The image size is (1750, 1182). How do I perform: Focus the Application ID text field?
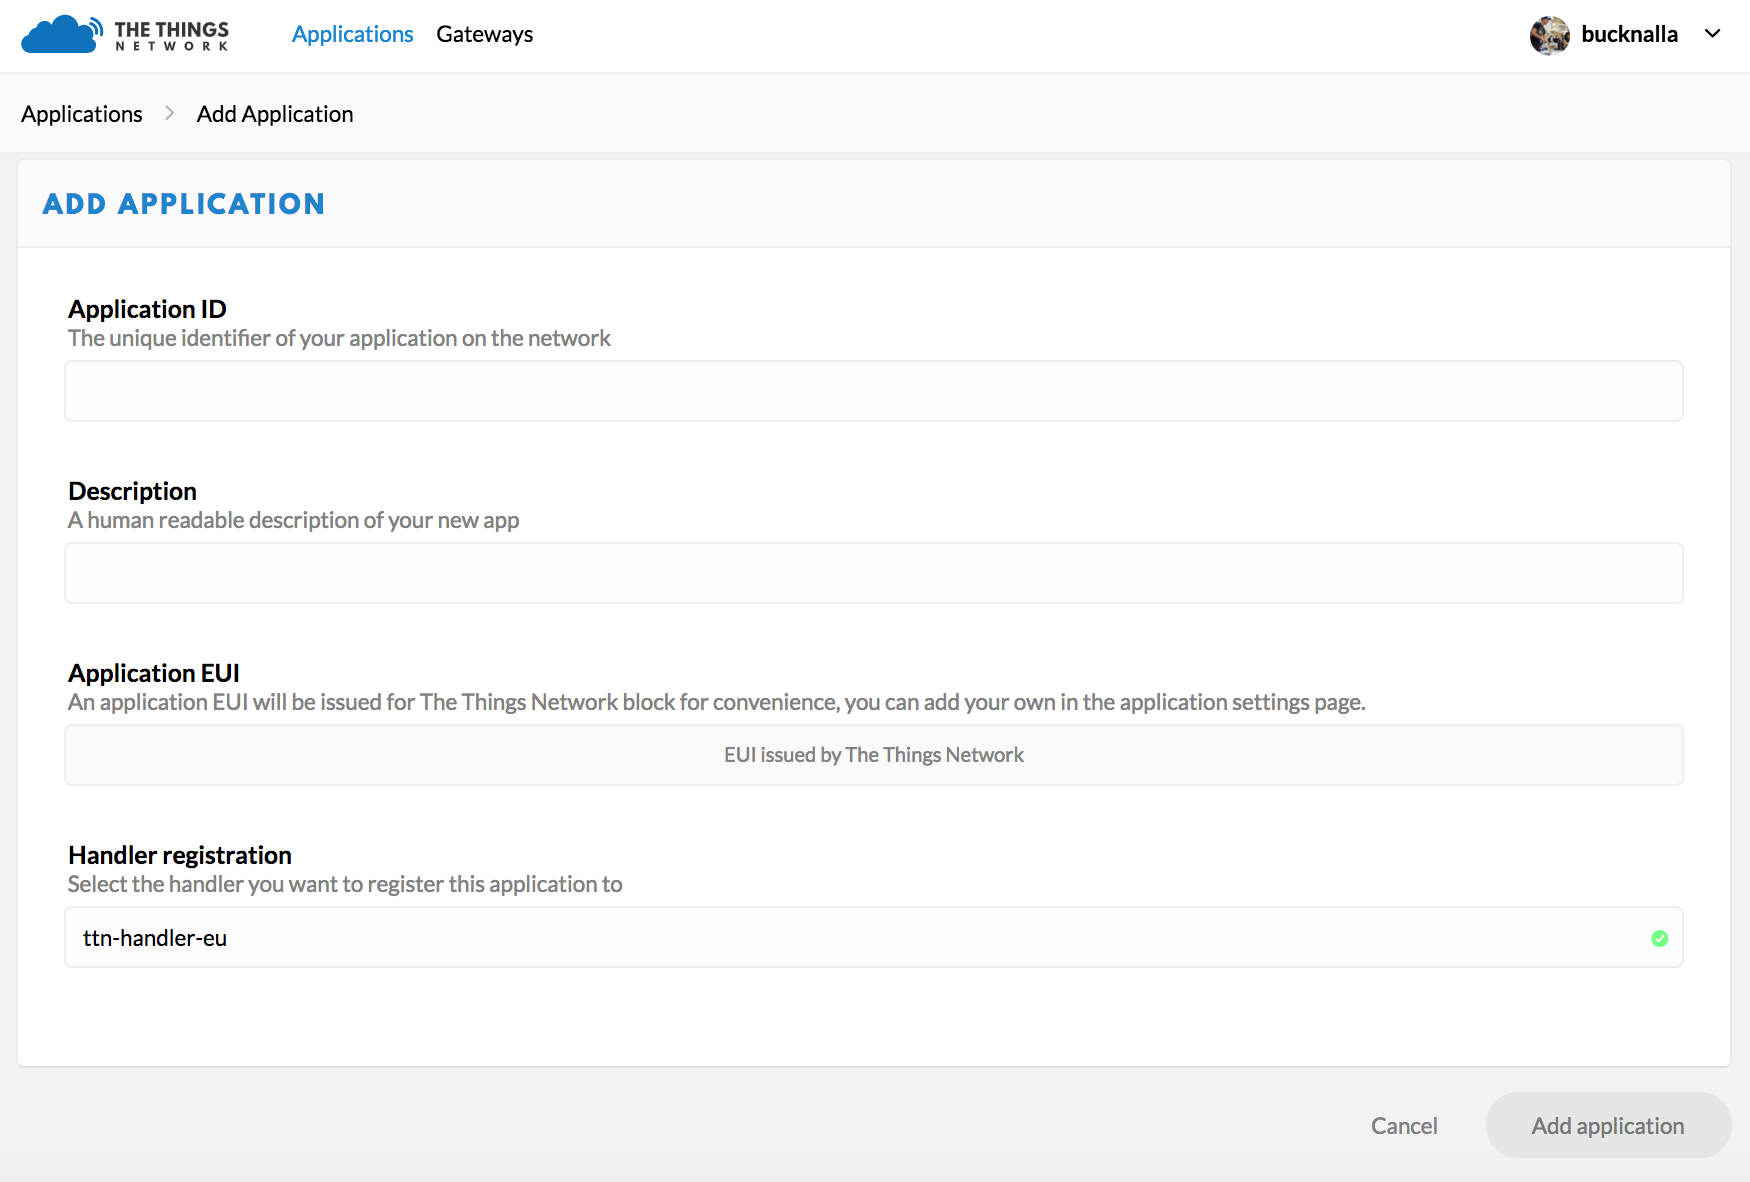coord(872,392)
